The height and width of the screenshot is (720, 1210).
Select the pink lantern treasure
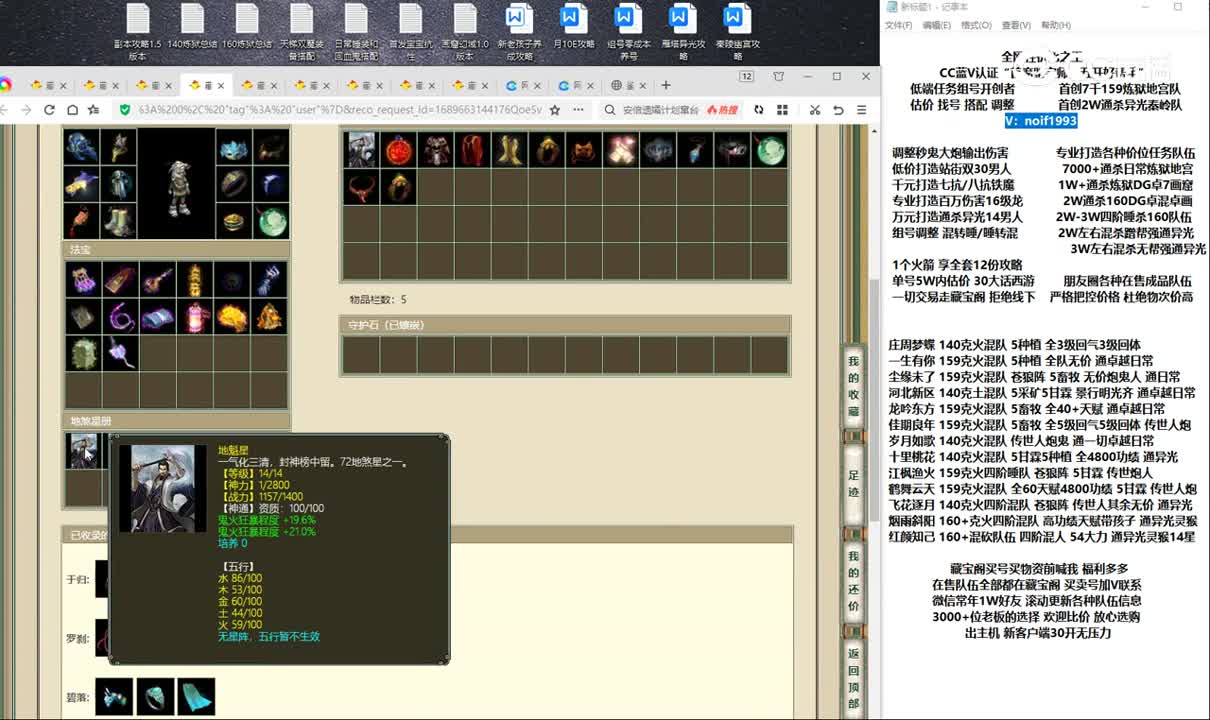tap(194, 316)
